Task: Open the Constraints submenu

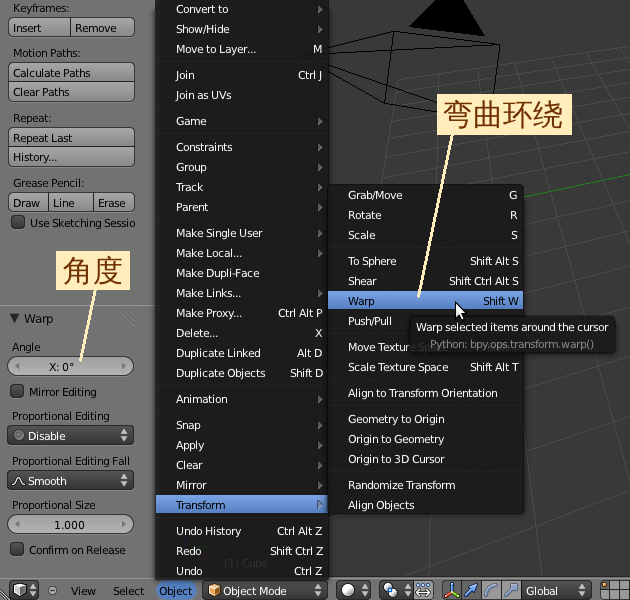Action: [x=242, y=147]
